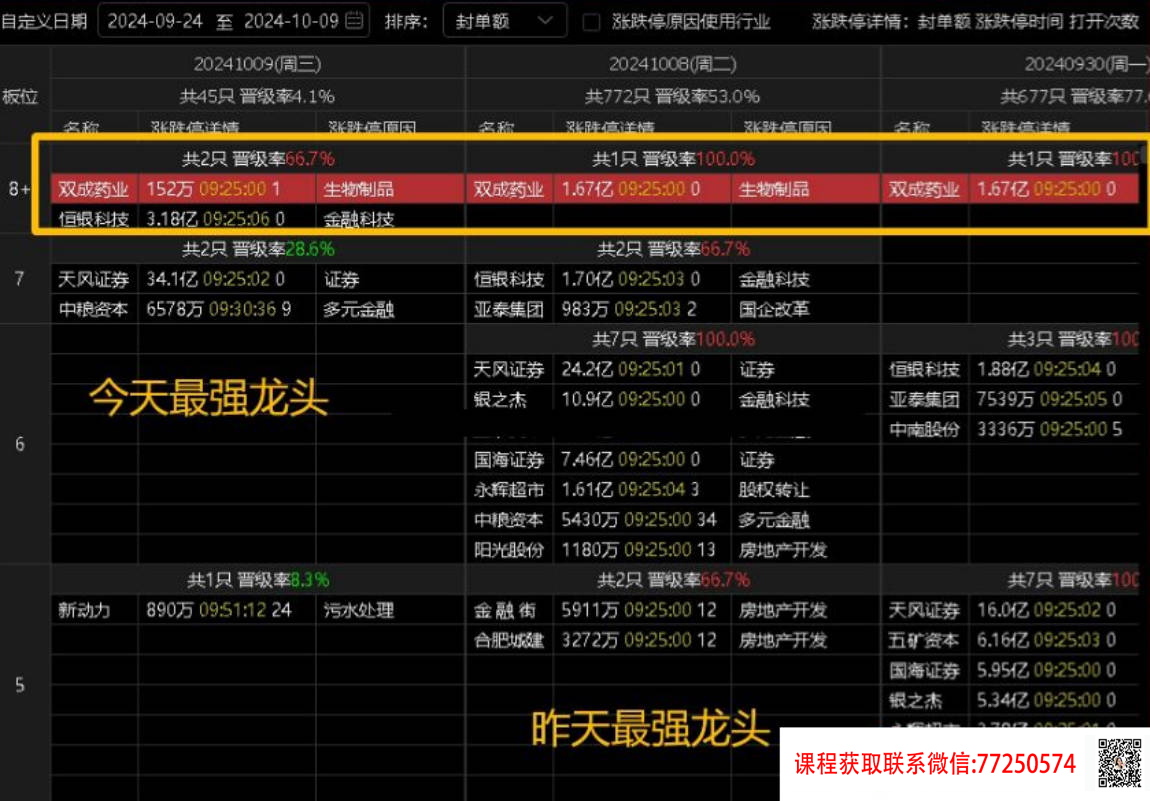Click the 34.1亿 09:25:02 detail cell
The width and height of the screenshot is (1150, 801).
coord(227,279)
